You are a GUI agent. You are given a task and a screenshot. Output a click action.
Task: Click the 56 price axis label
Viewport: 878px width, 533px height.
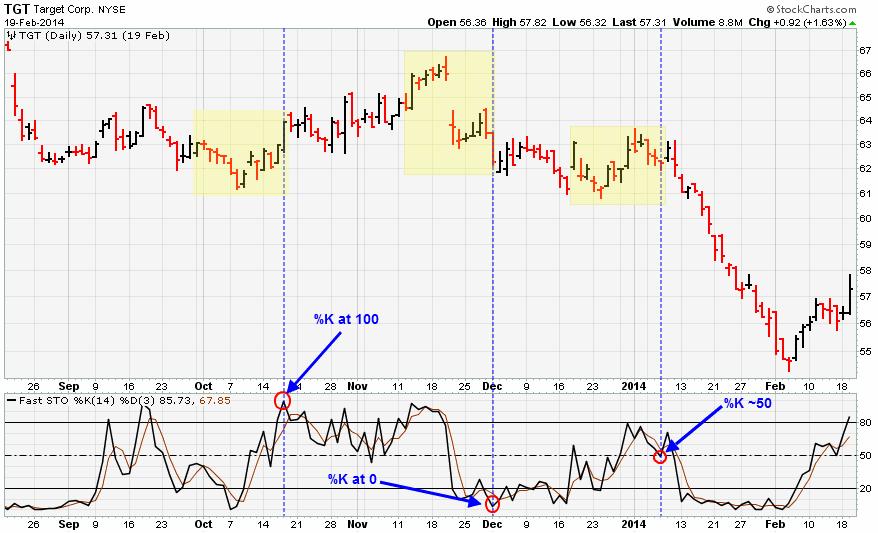[865, 324]
